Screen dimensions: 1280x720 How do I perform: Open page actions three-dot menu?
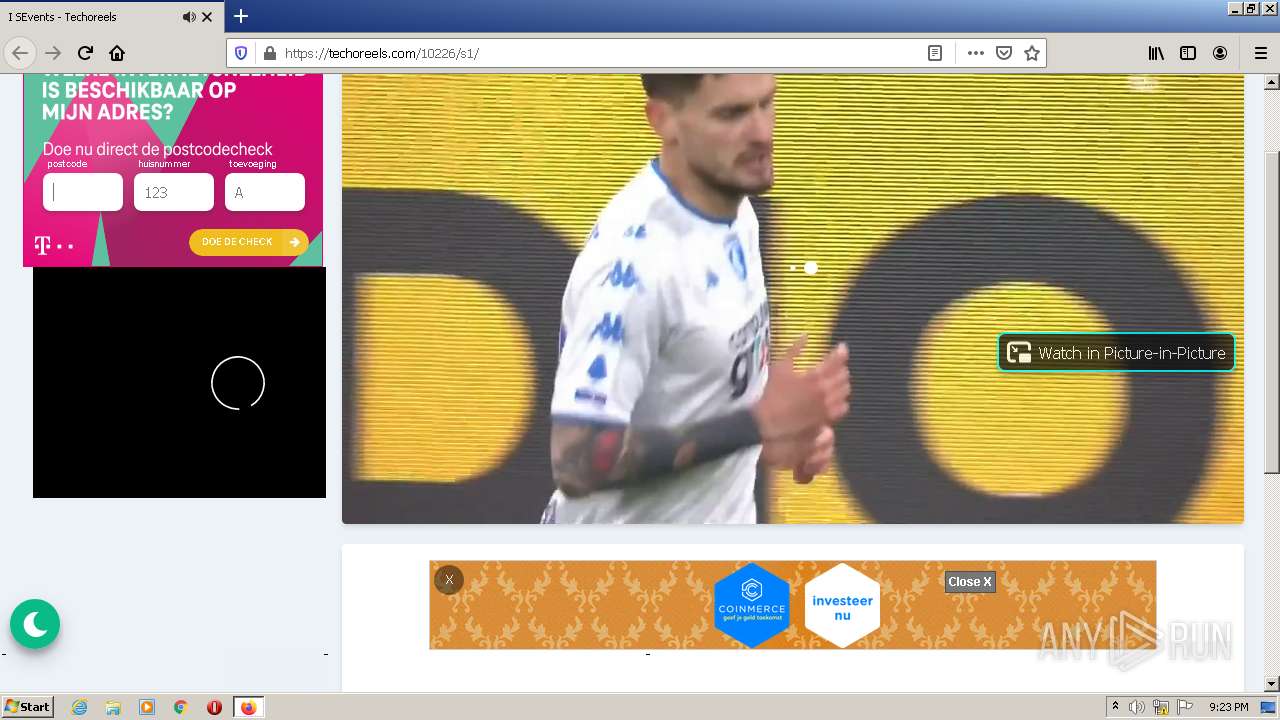(976, 53)
